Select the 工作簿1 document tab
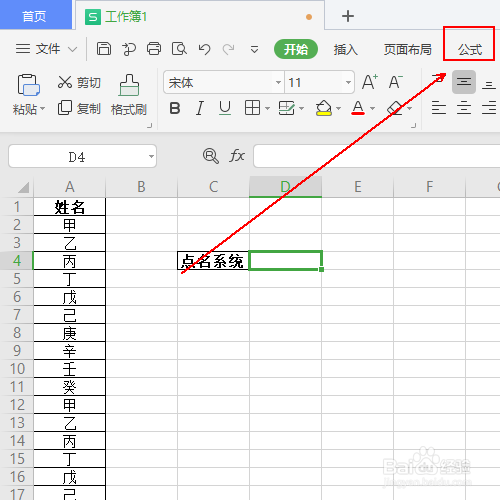The width and height of the screenshot is (500, 500). tap(200, 16)
